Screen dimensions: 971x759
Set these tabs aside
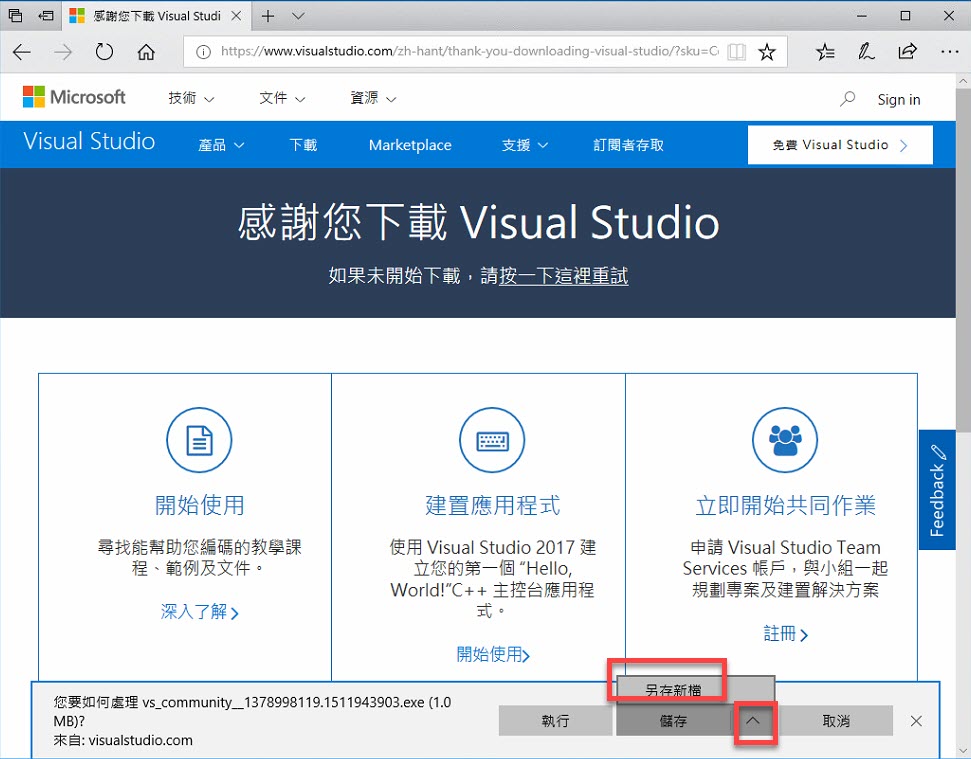[x=46, y=15]
